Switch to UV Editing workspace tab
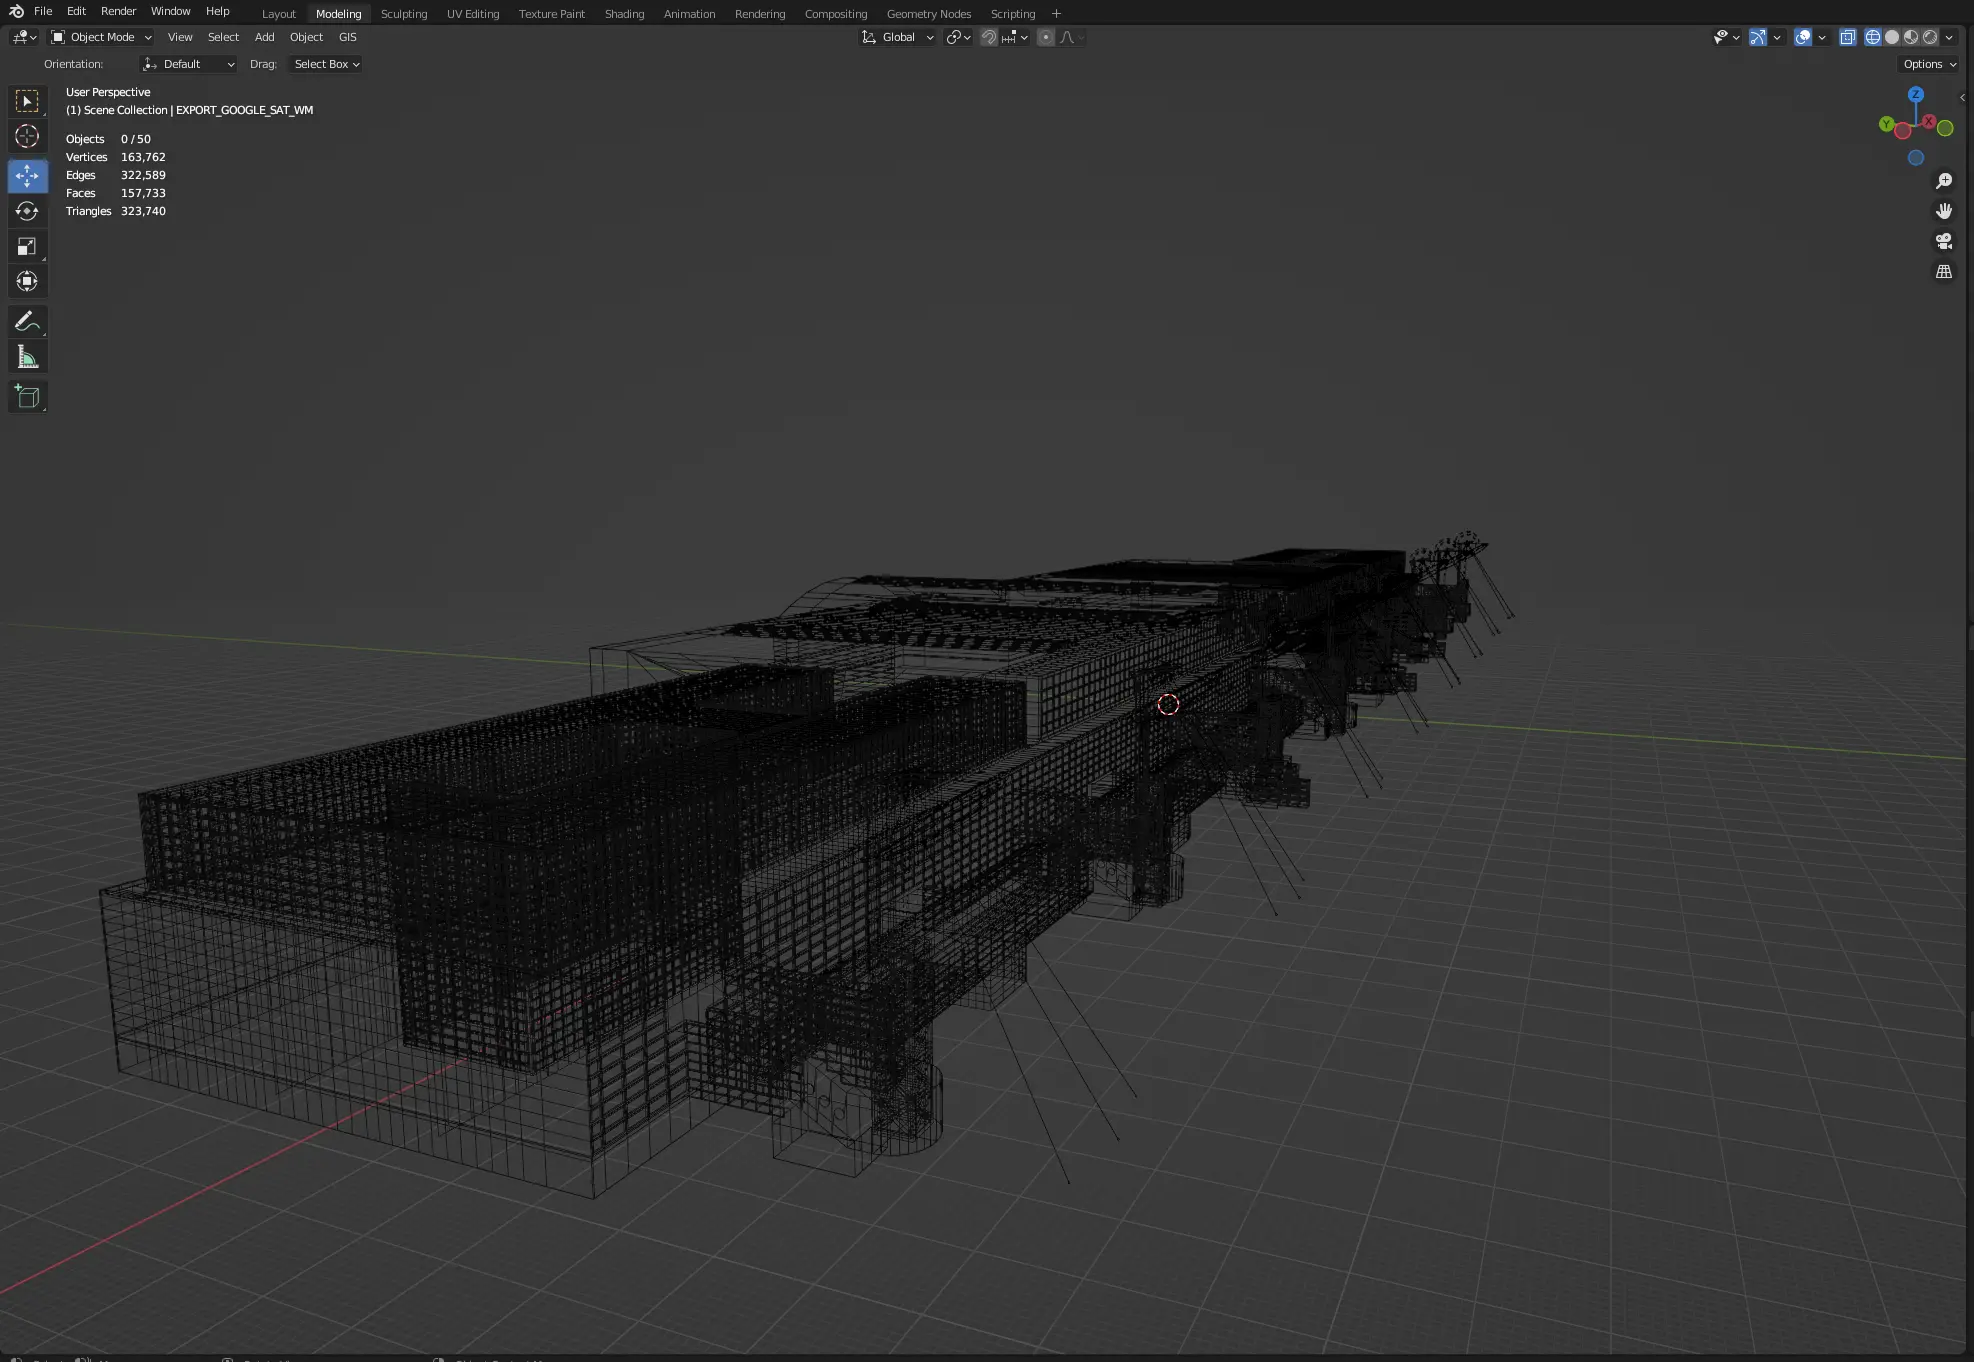 tap(472, 14)
